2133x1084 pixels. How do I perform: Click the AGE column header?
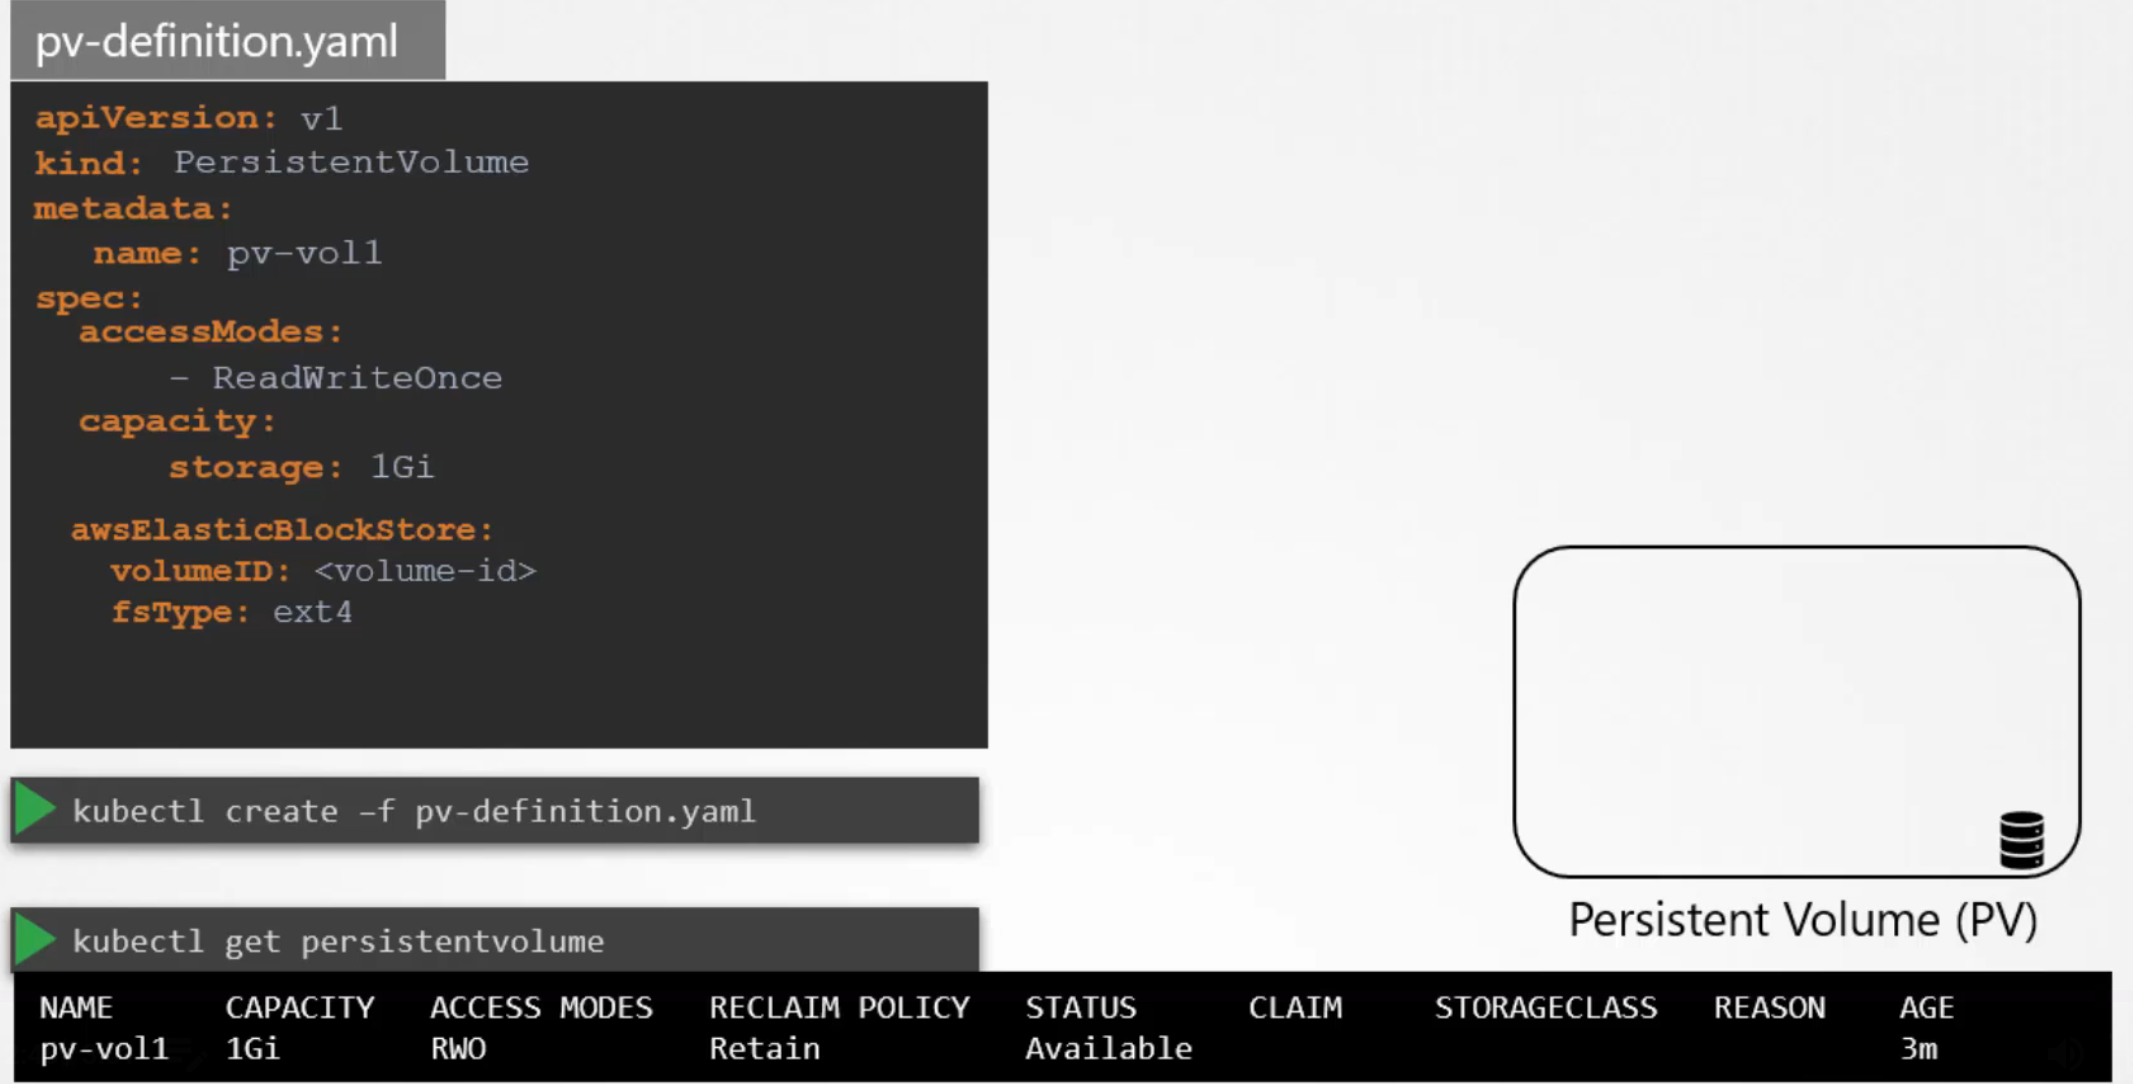pyautogui.click(x=1926, y=1007)
